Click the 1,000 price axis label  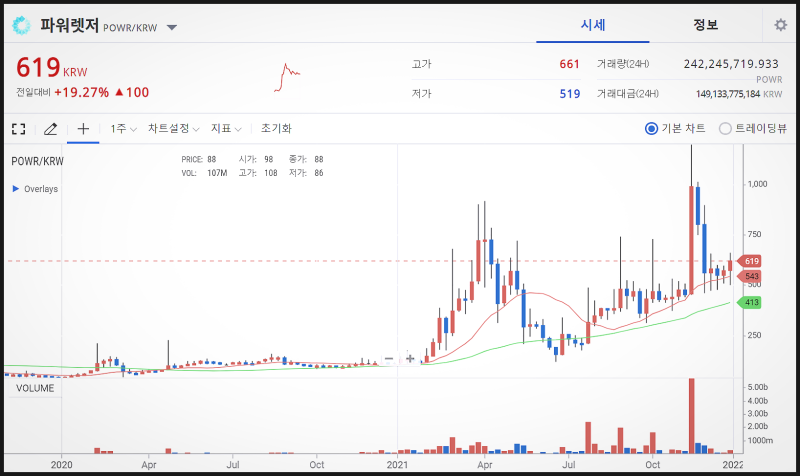[758, 184]
